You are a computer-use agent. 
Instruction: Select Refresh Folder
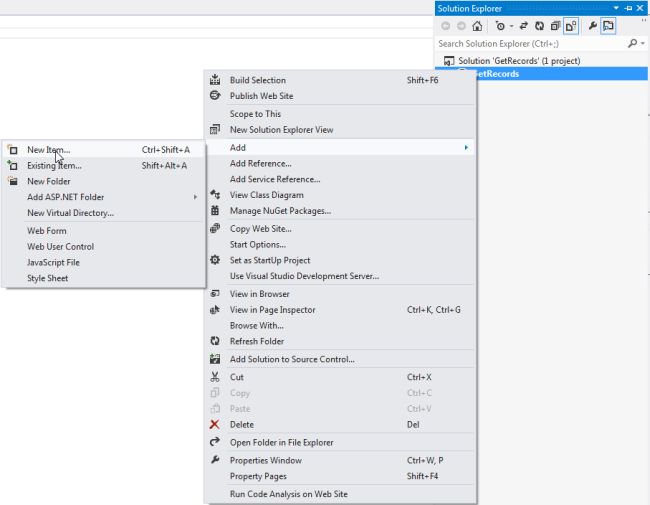(340, 341)
